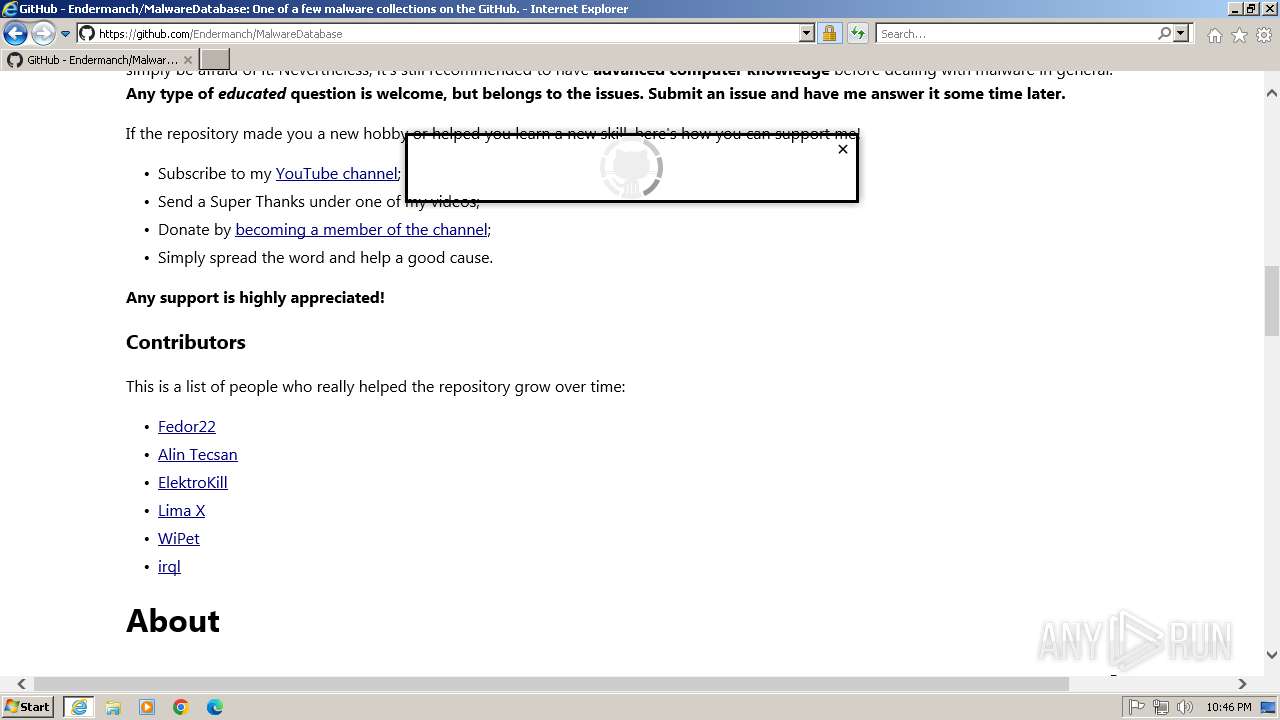Open Lima X contributor link
This screenshot has width=1280, height=720.
[181, 510]
